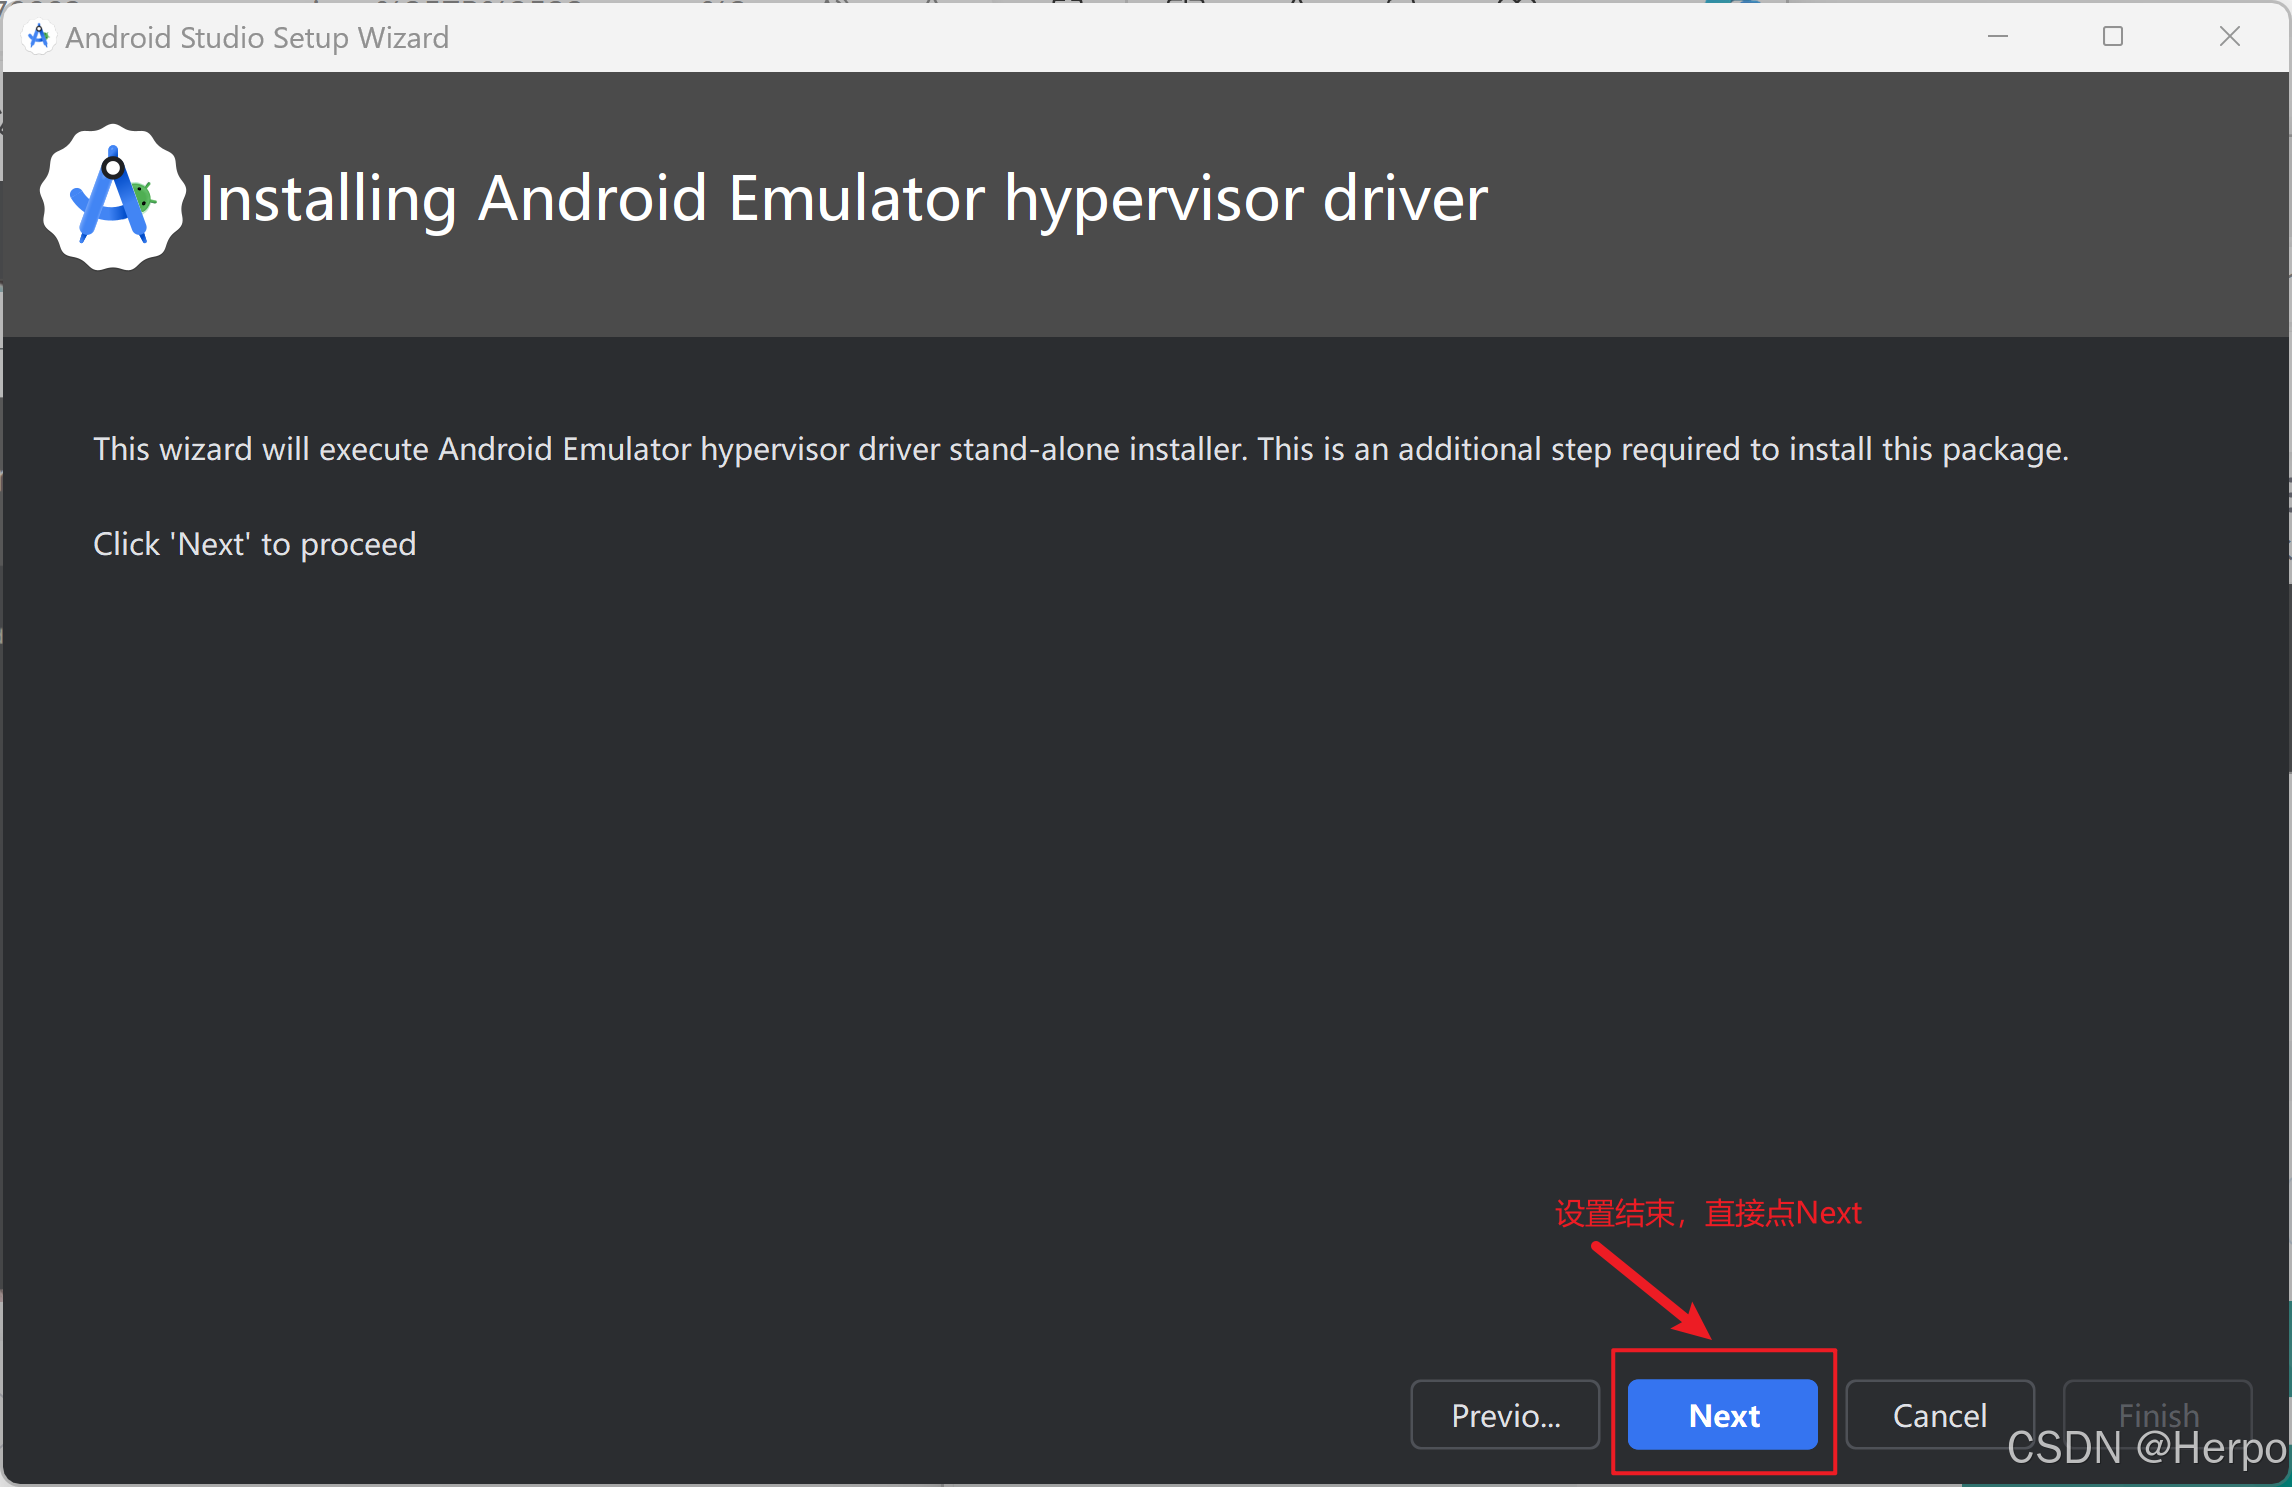Click the large Android Studio logo badge
The width and height of the screenshot is (2292, 1487).
tap(112, 197)
